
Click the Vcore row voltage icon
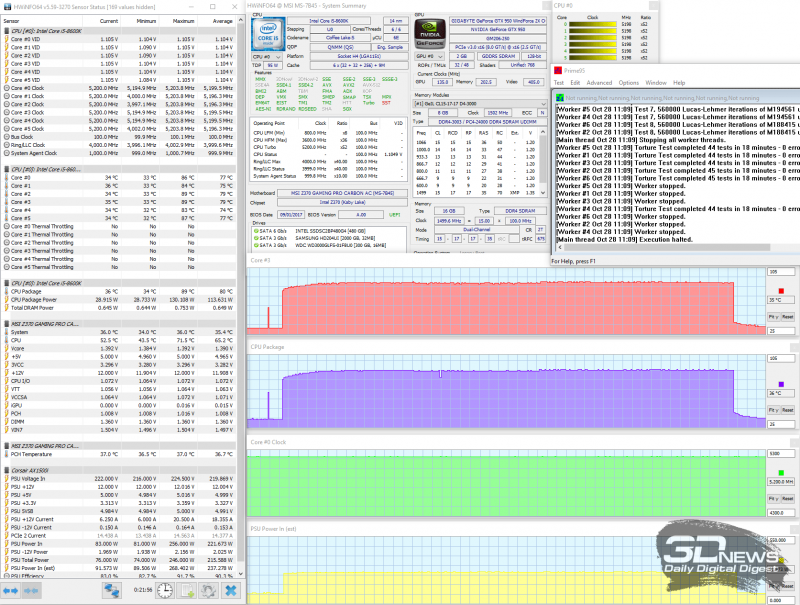(7, 348)
